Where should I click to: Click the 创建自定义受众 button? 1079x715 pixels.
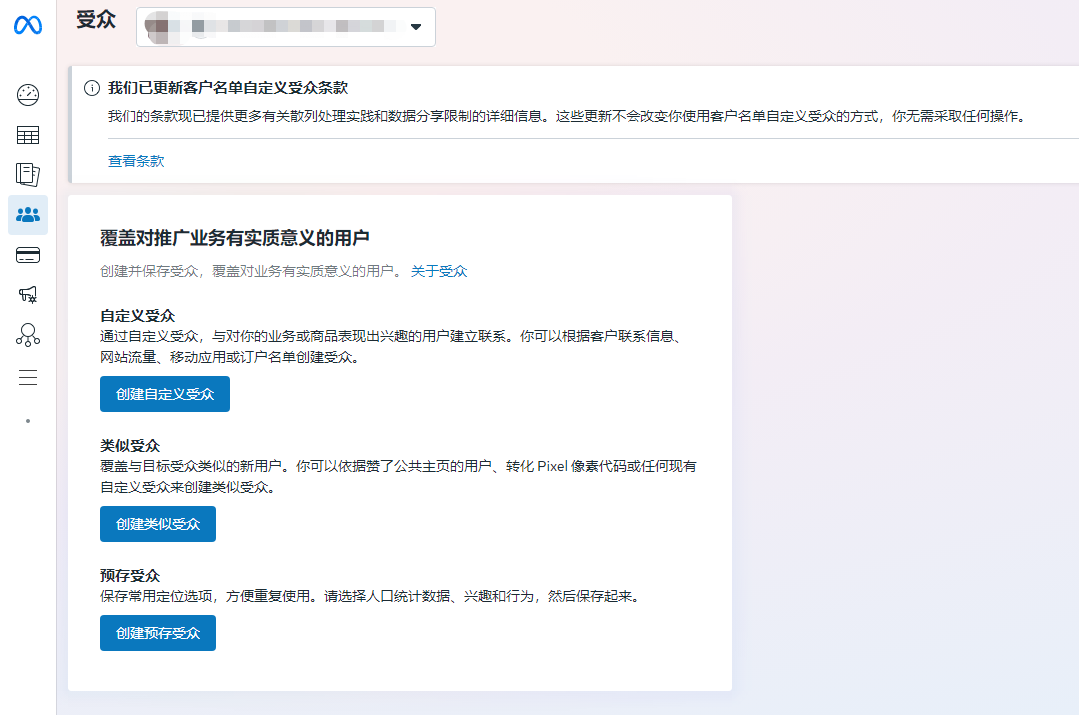tap(164, 394)
